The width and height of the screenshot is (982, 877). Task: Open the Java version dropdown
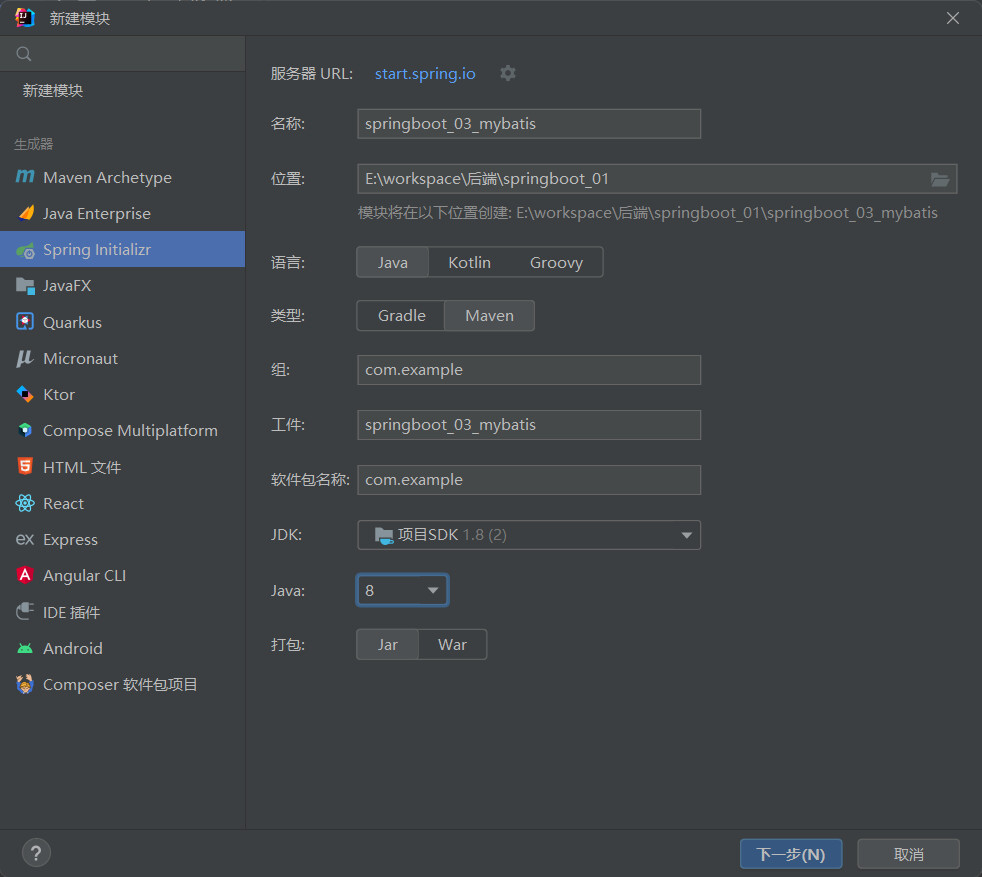point(402,590)
